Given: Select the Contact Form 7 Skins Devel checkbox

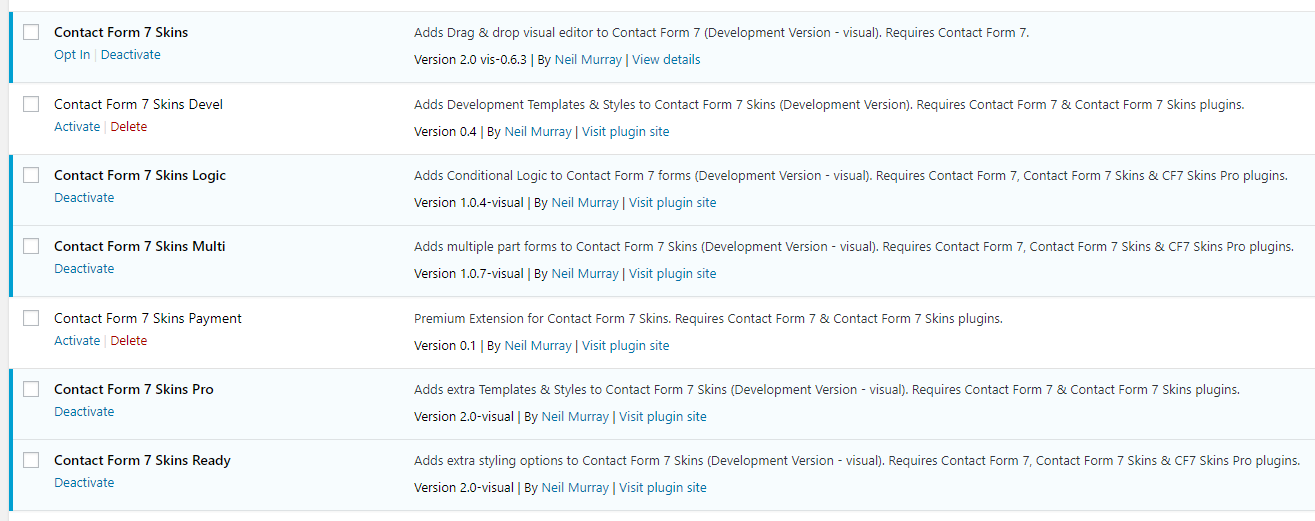Looking at the screenshot, I should (31, 104).
